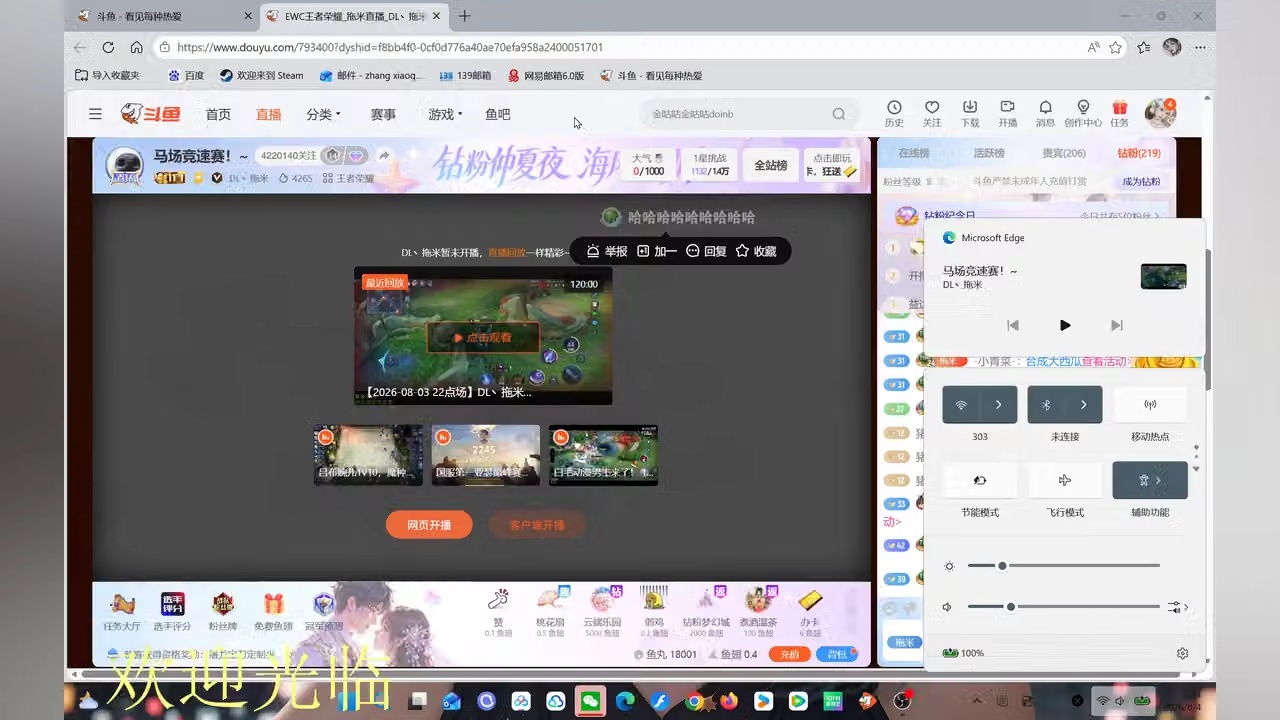Click the 全站榜 button

point(770,165)
